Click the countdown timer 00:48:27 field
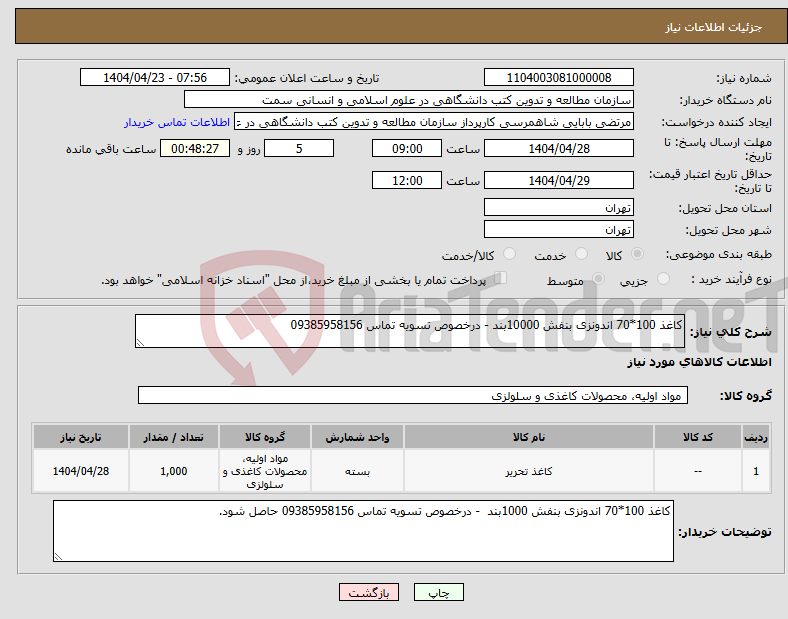788x619 pixels. [x=195, y=149]
